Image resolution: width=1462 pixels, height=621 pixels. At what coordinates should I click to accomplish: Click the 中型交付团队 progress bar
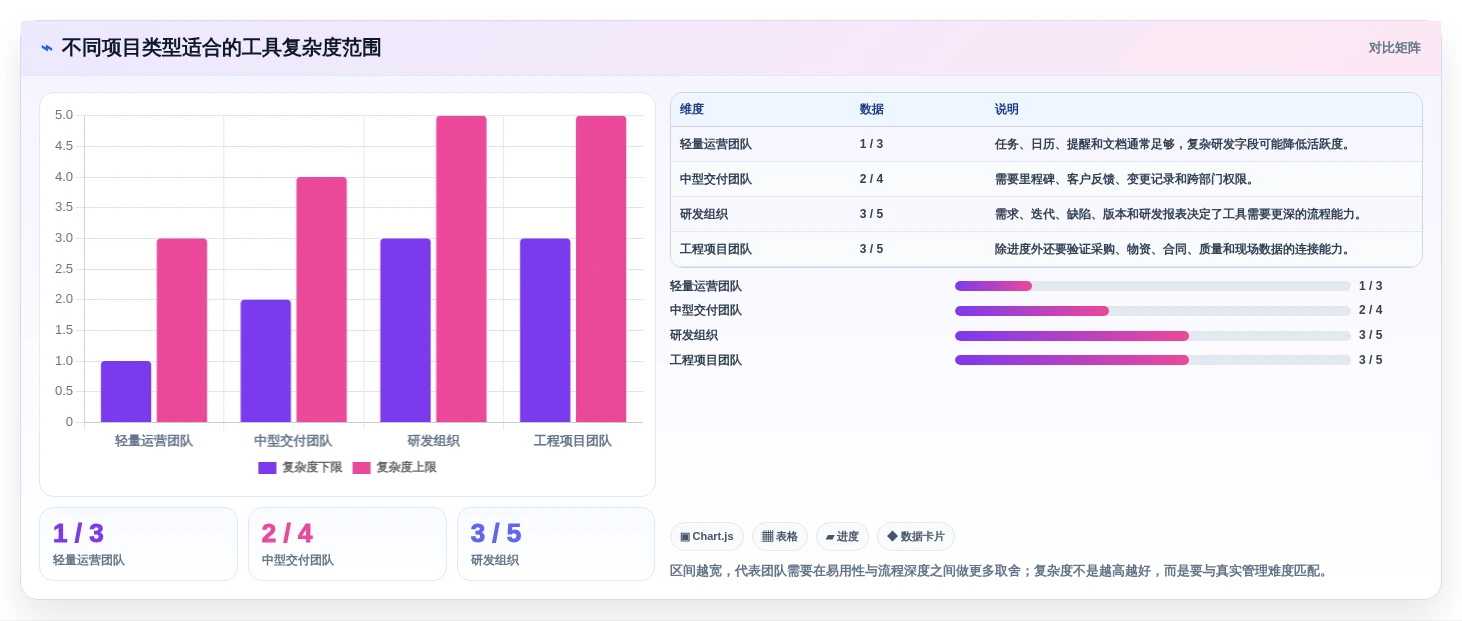pyautogui.click(x=1152, y=311)
